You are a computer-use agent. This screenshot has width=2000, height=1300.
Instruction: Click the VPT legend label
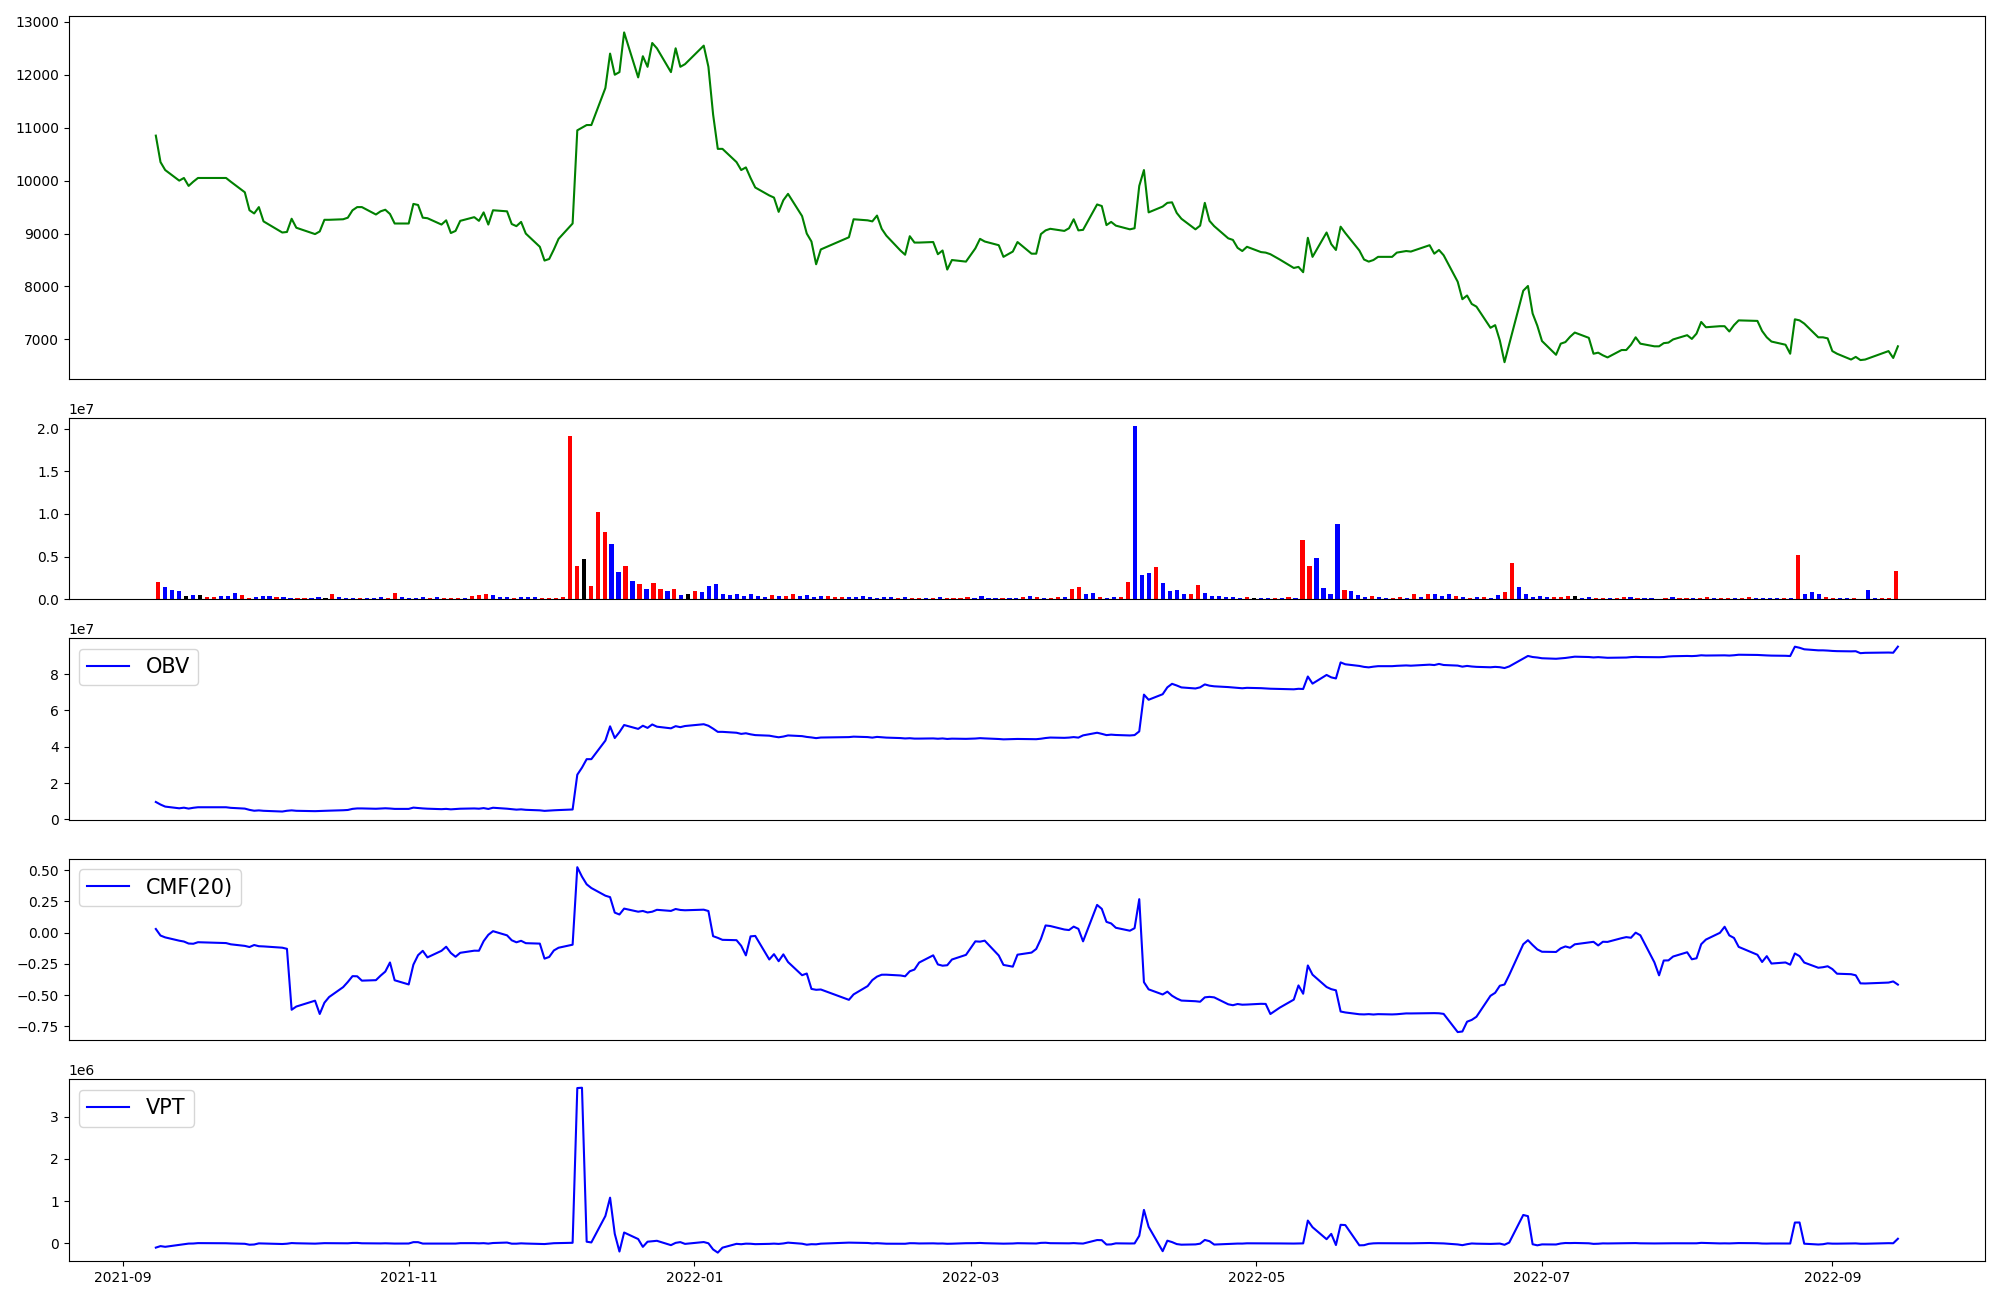pyautogui.click(x=165, y=1107)
